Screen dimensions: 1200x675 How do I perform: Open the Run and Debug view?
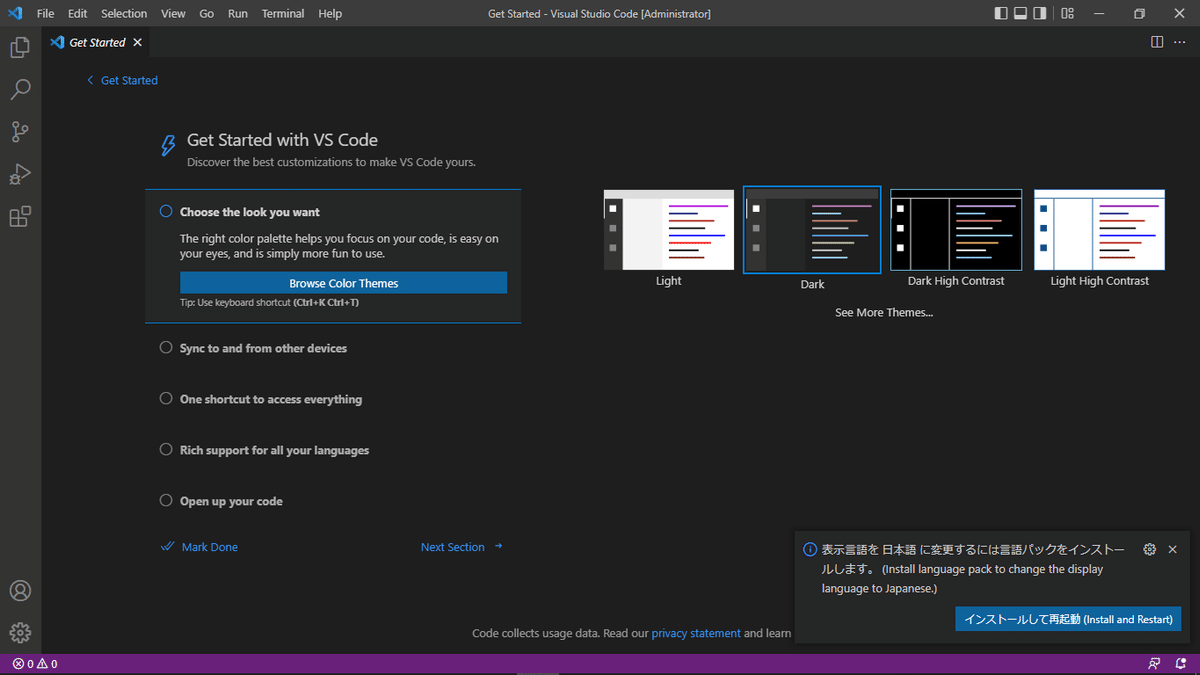(20, 174)
